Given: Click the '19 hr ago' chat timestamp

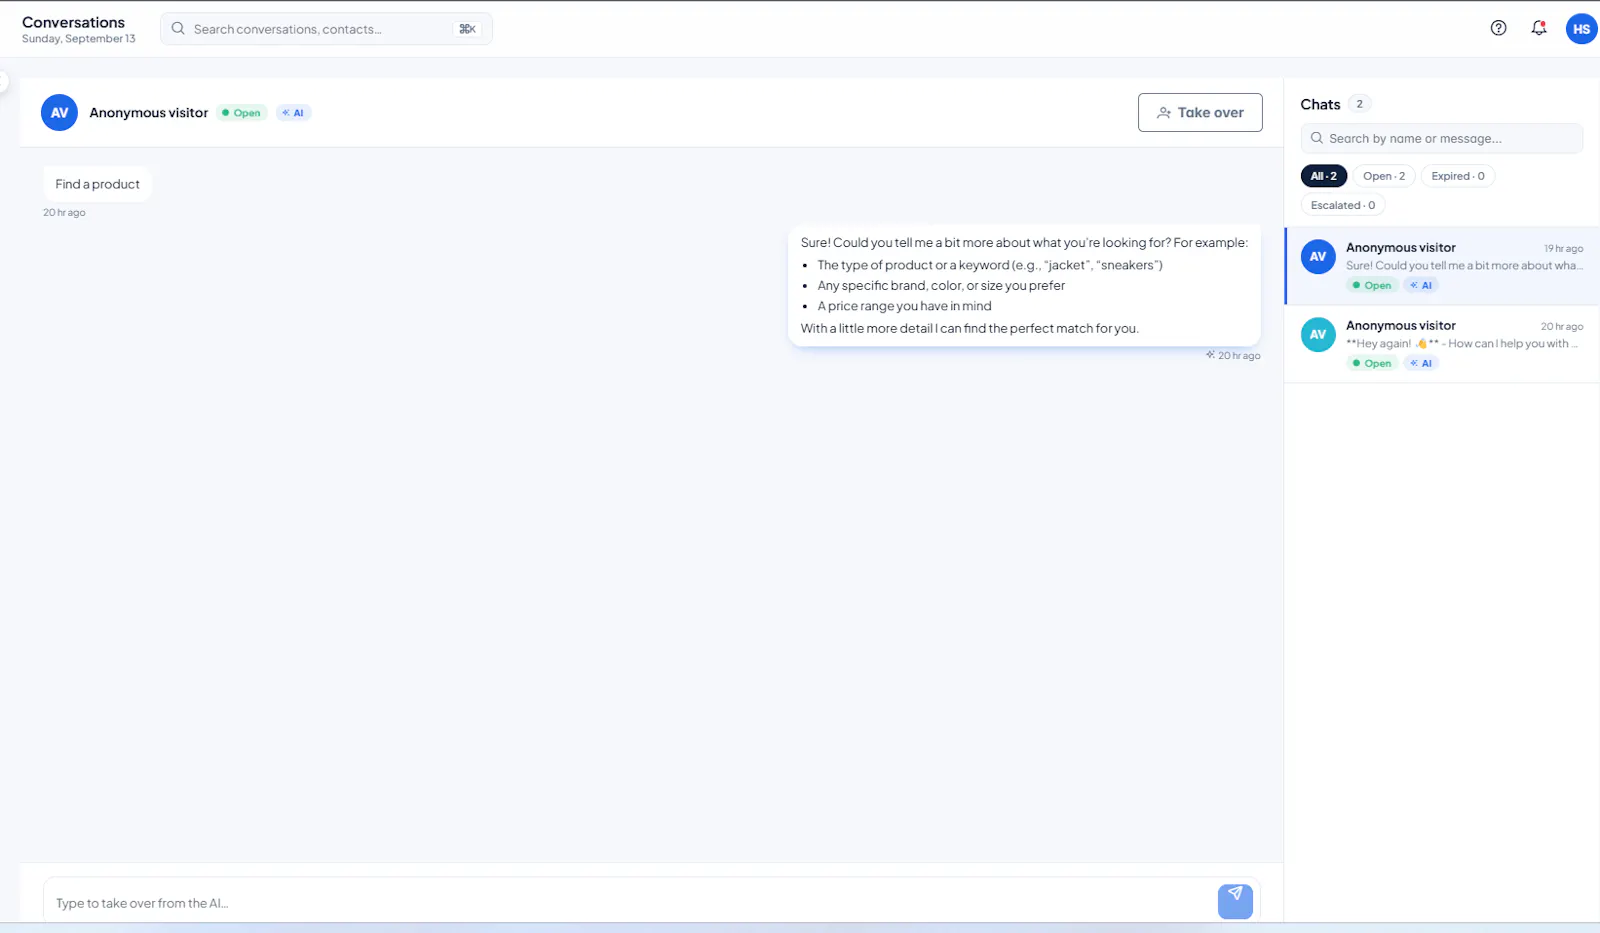Looking at the screenshot, I should pyautogui.click(x=1563, y=248).
